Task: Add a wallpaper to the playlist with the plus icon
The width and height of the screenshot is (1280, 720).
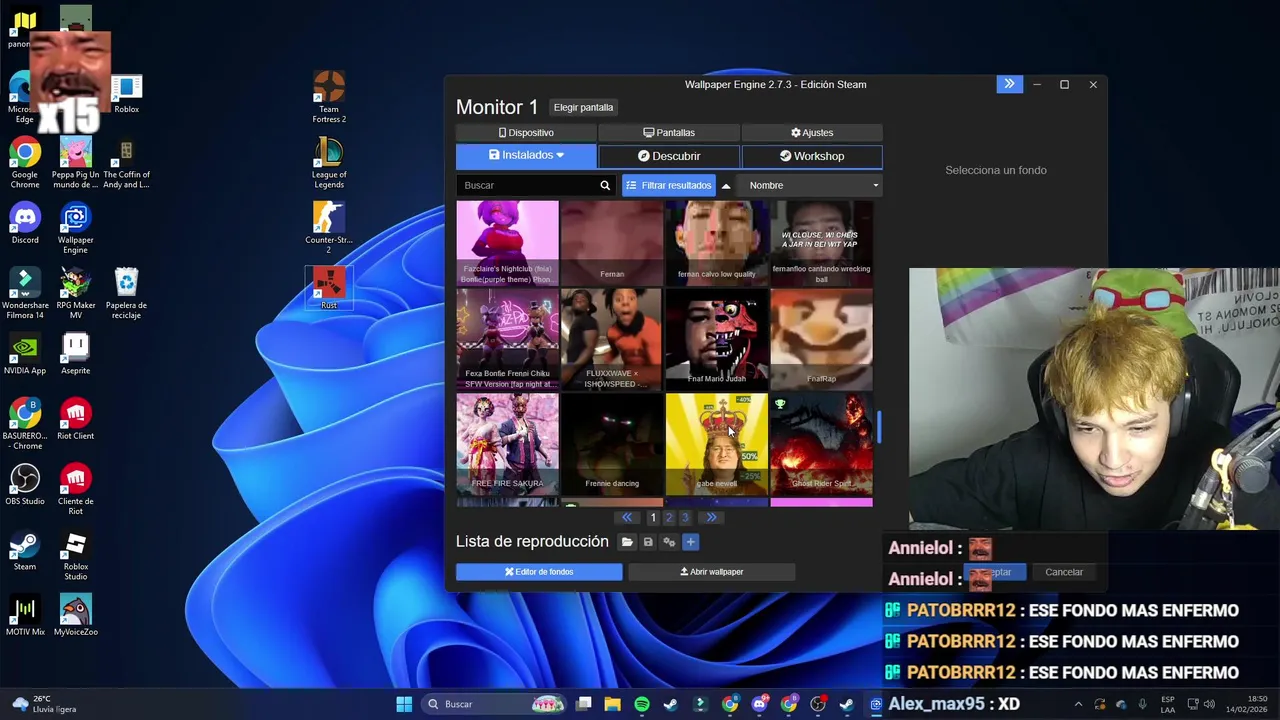Action: (x=690, y=542)
